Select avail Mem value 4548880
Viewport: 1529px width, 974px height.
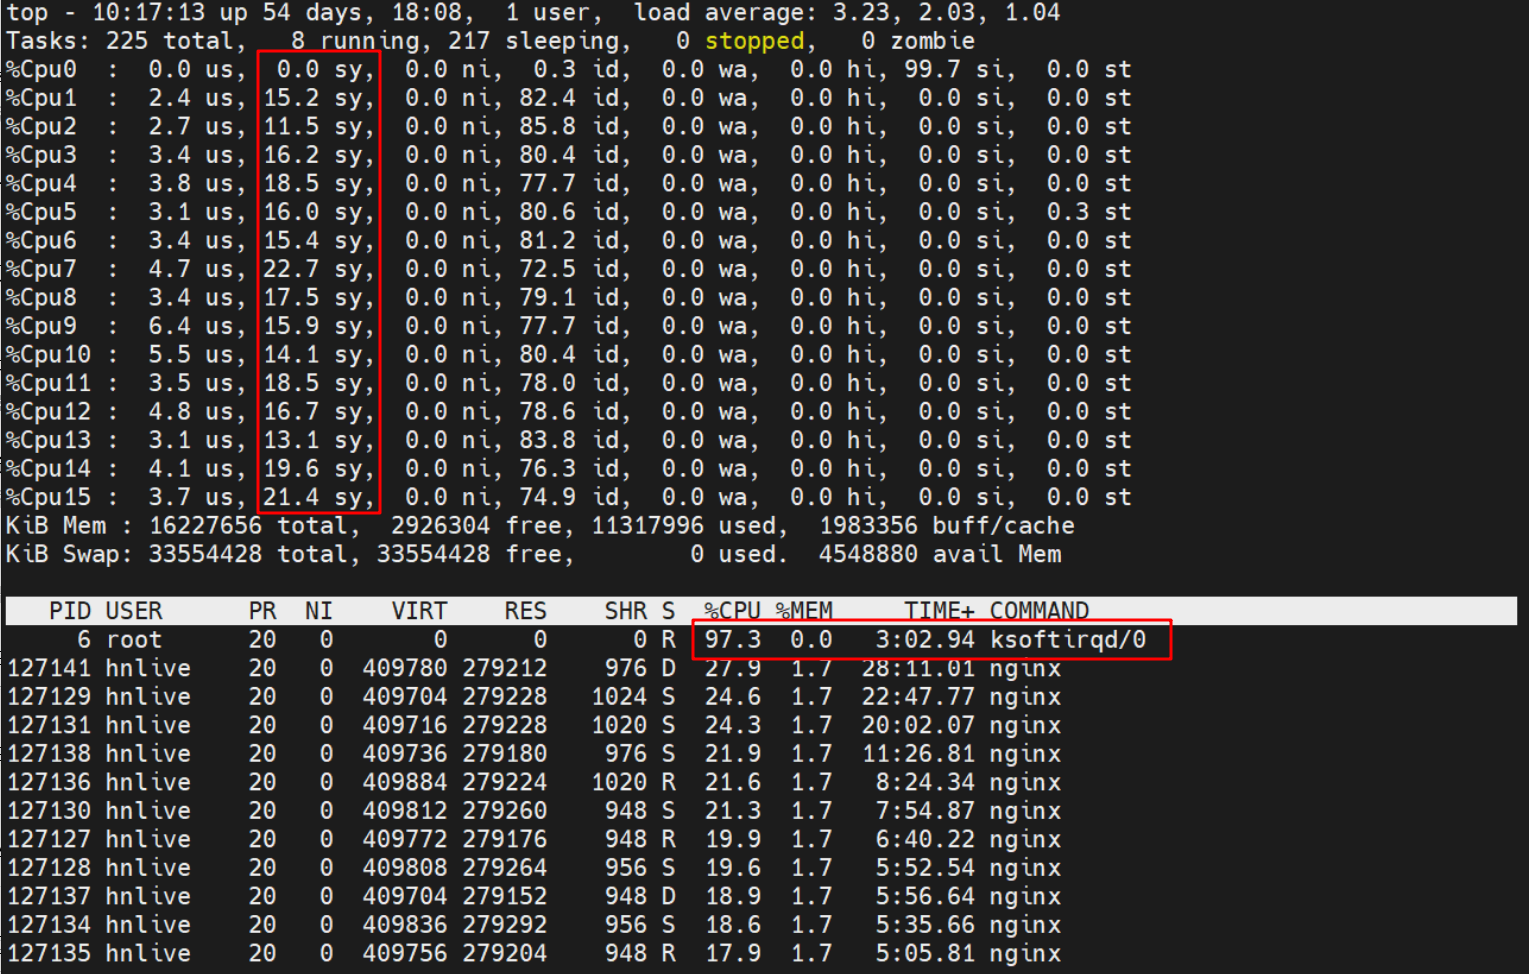(x=868, y=554)
